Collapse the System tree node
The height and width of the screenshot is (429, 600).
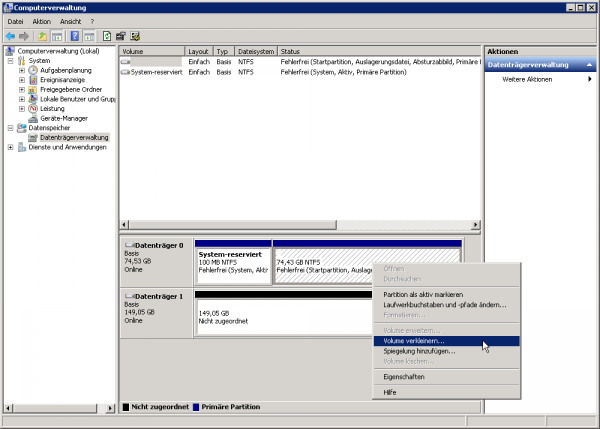point(10,60)
